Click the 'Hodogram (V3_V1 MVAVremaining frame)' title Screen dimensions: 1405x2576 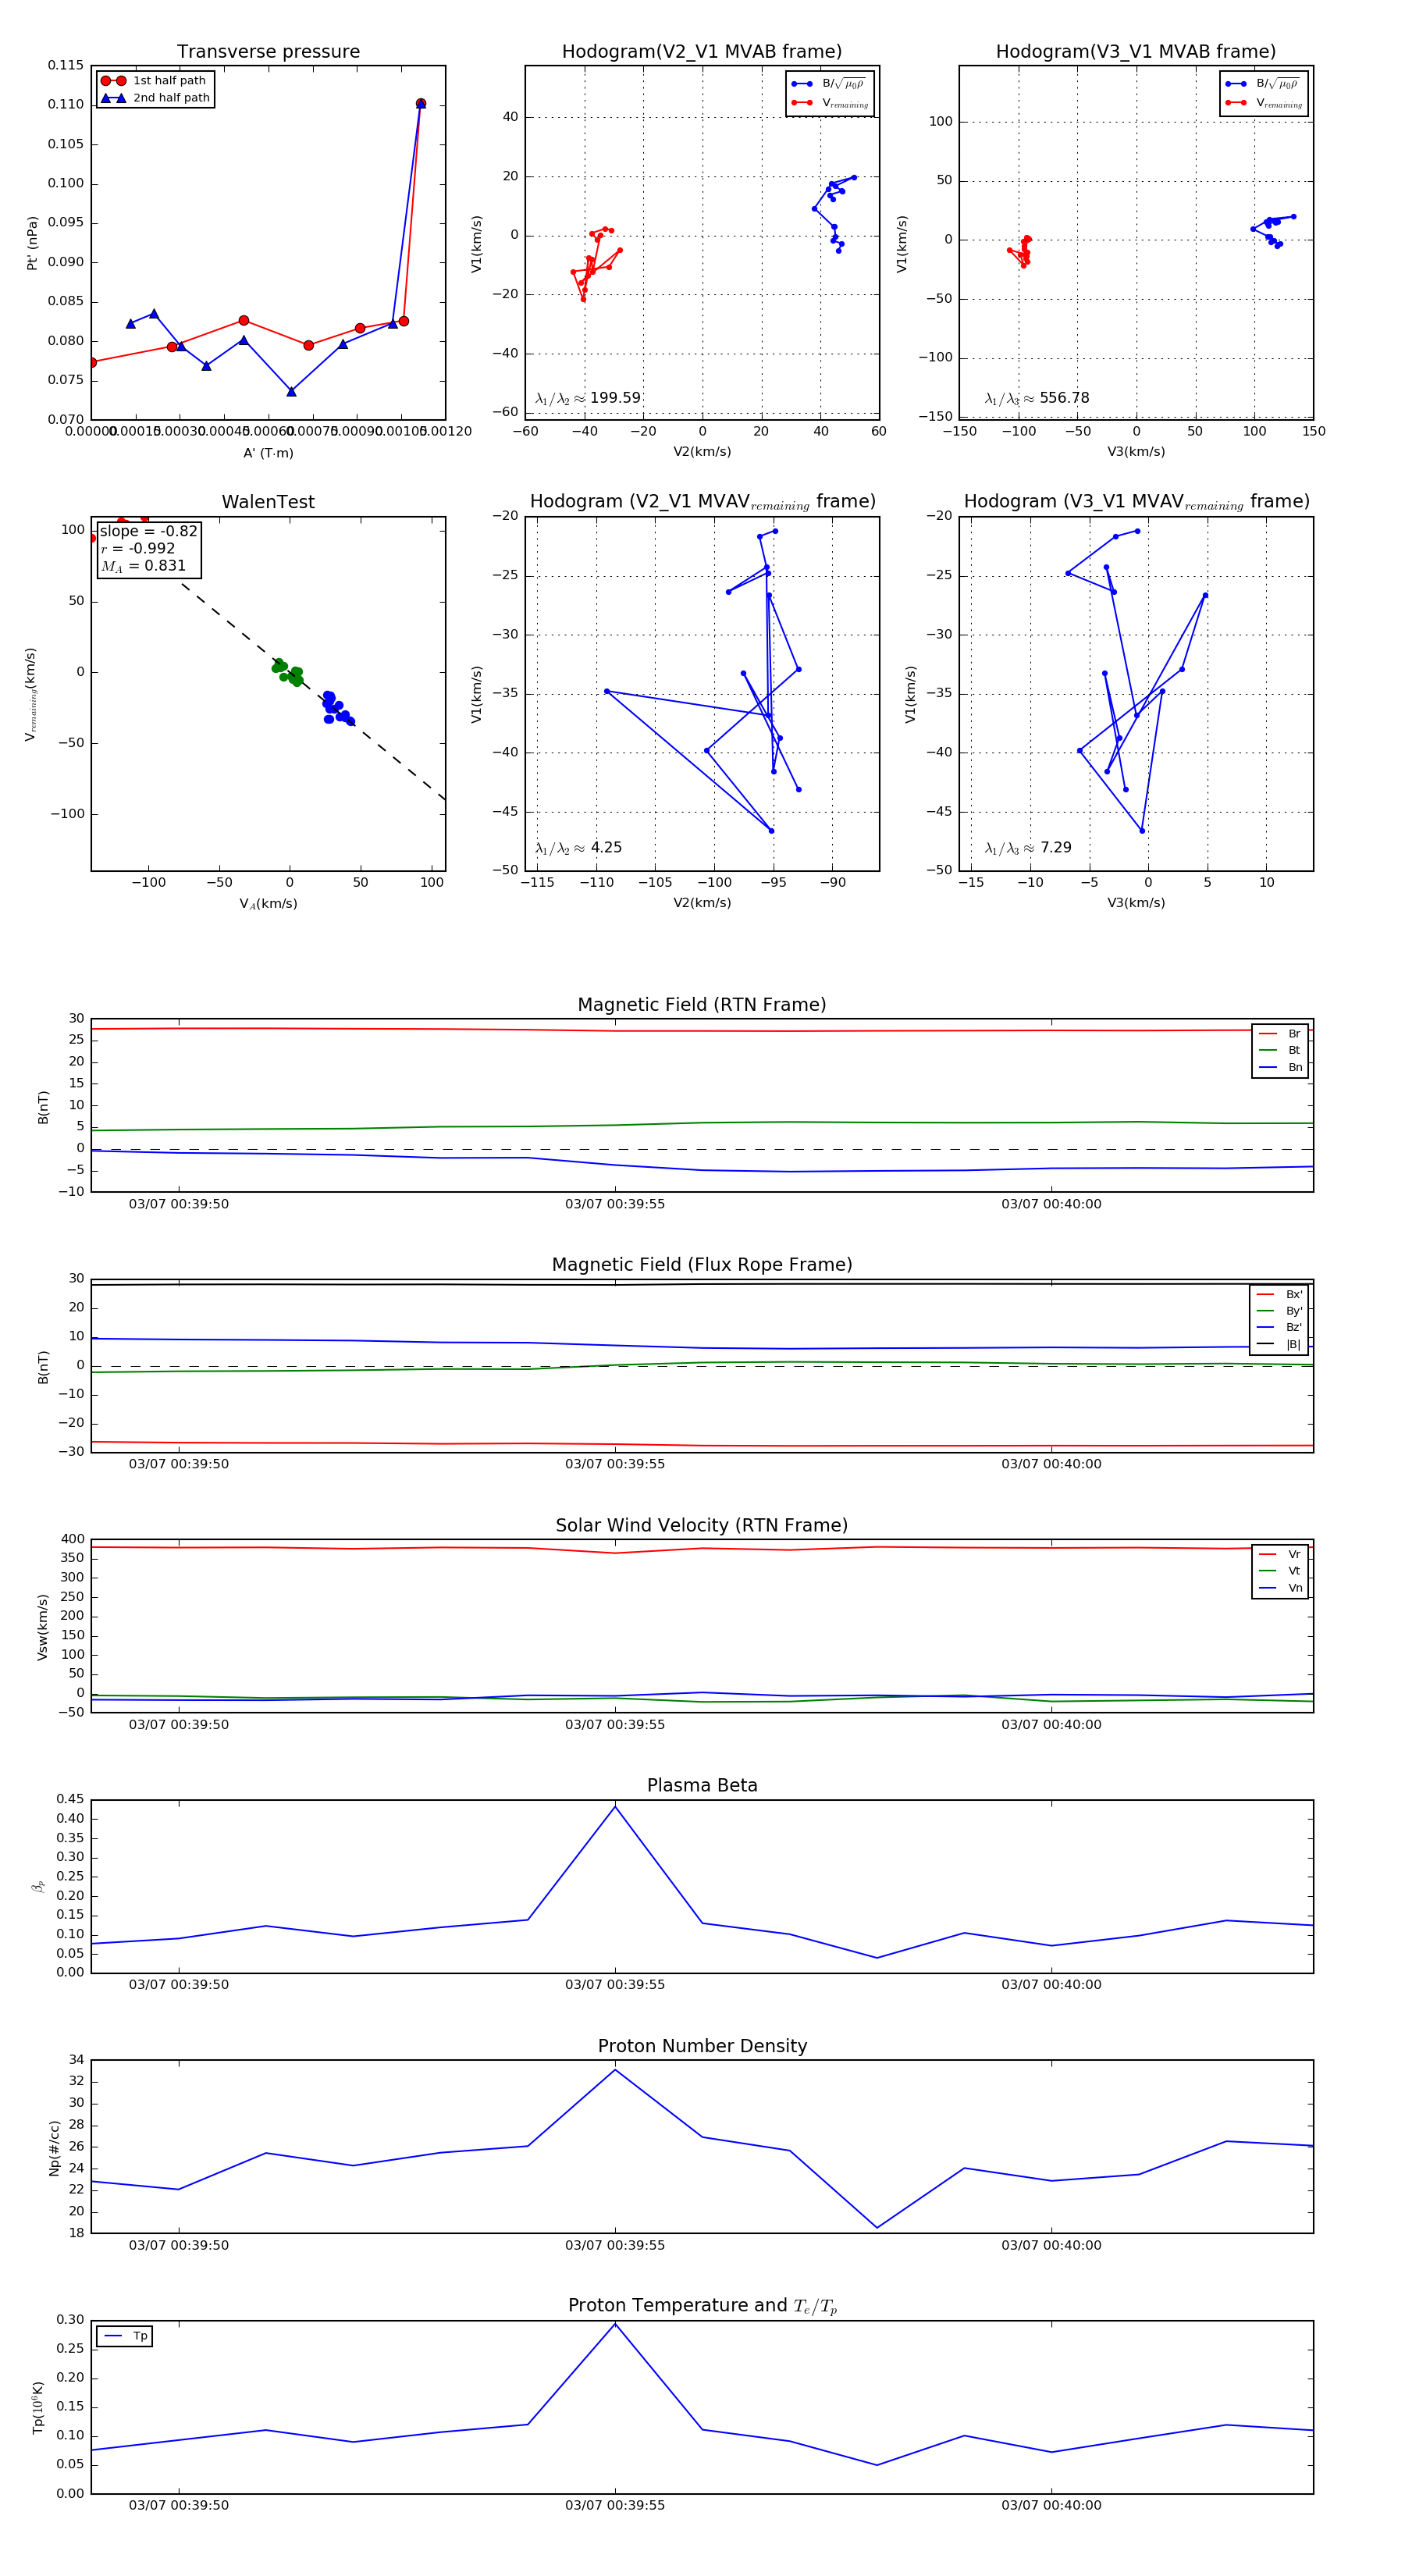click(1136, 502)
